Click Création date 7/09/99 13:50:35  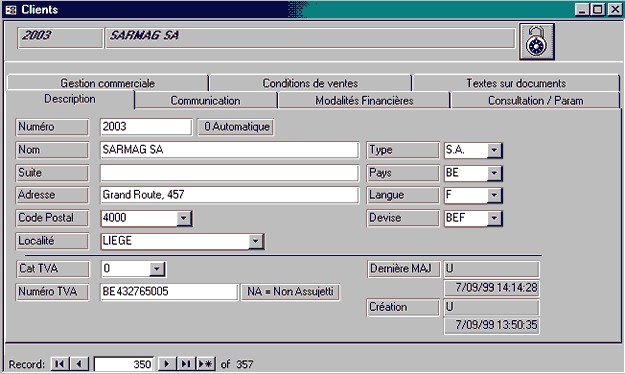pyautogui.click(x=492, y=325)
